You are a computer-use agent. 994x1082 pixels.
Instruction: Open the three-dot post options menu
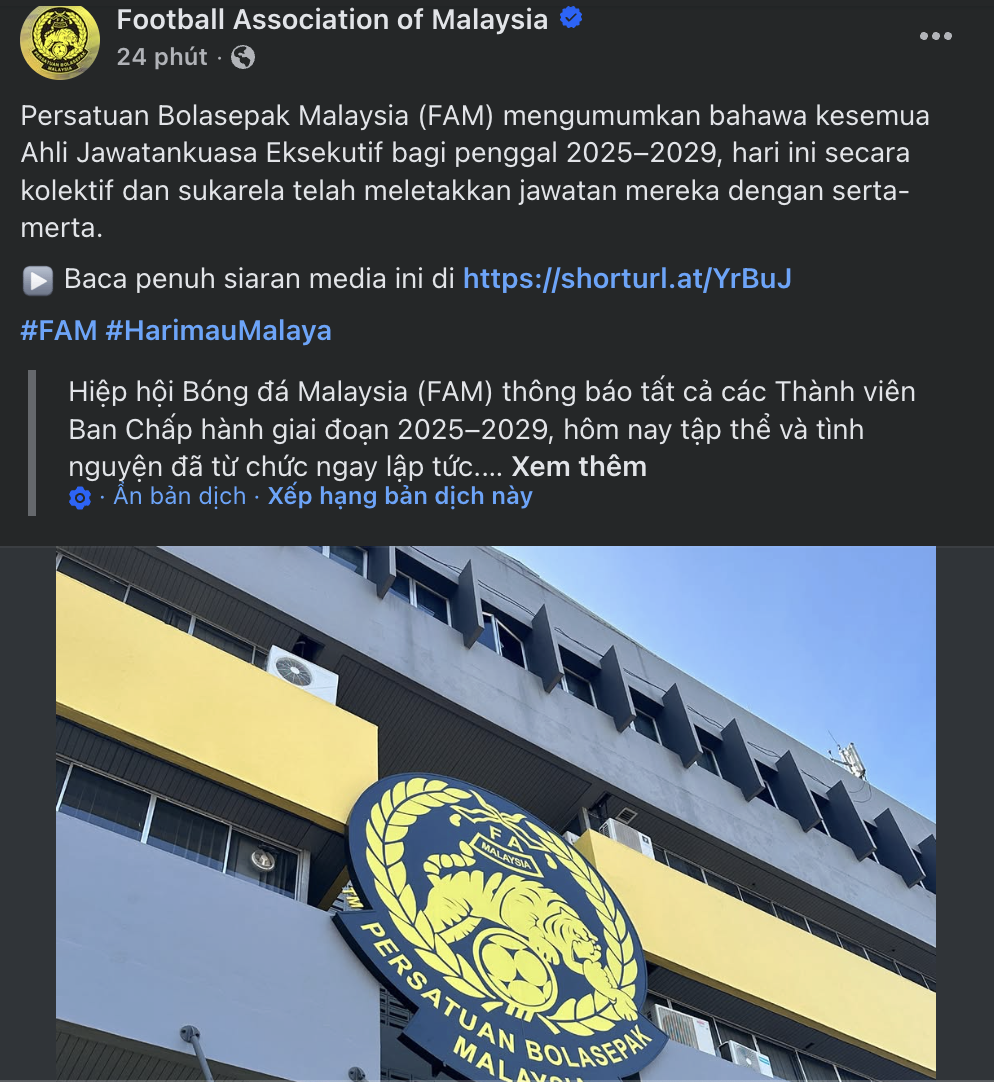pyautogui.click(x=935, y=36)
